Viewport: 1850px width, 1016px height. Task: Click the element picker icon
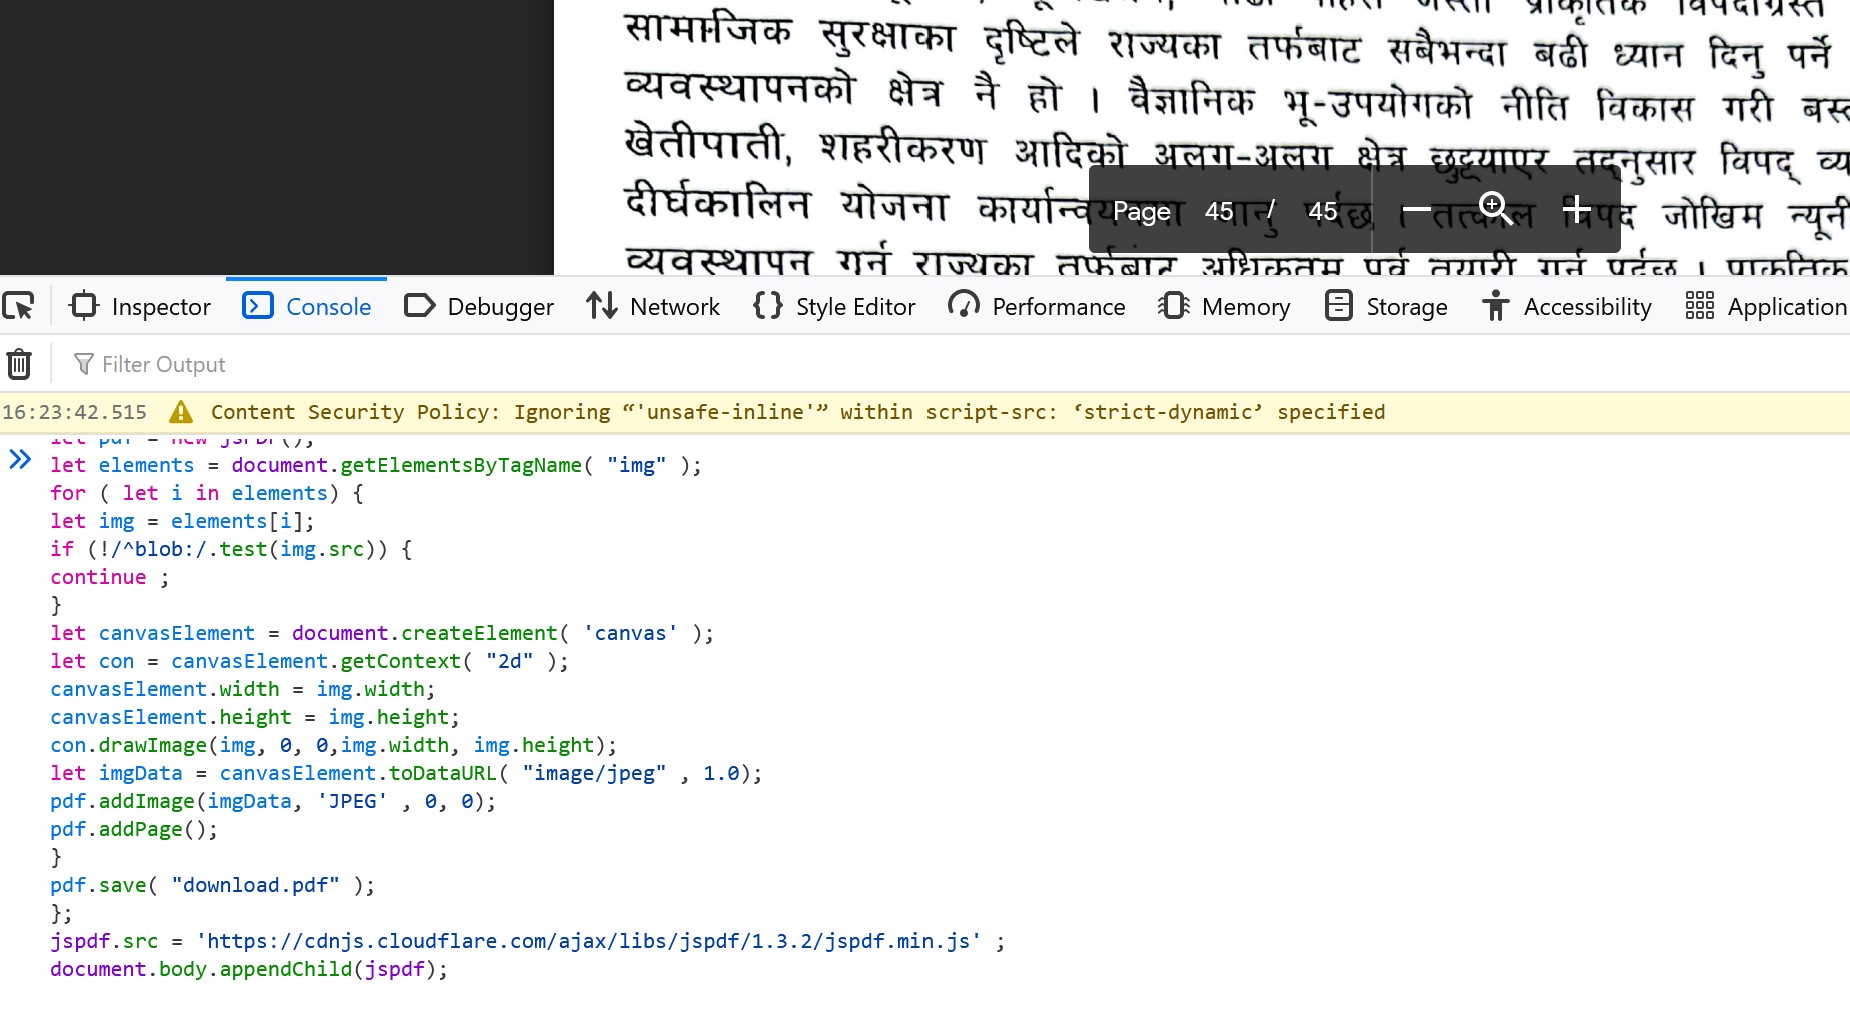(18, 306)
